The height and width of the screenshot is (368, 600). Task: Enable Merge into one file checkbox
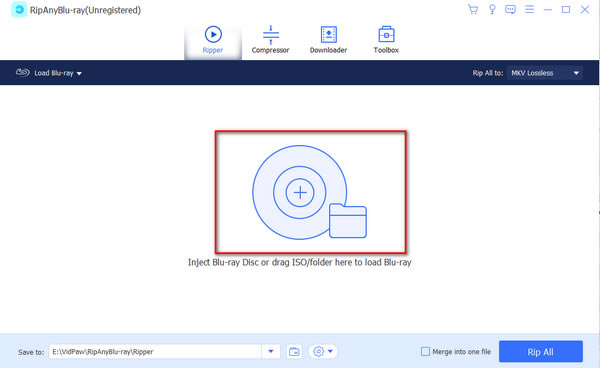tap(426, 352)
